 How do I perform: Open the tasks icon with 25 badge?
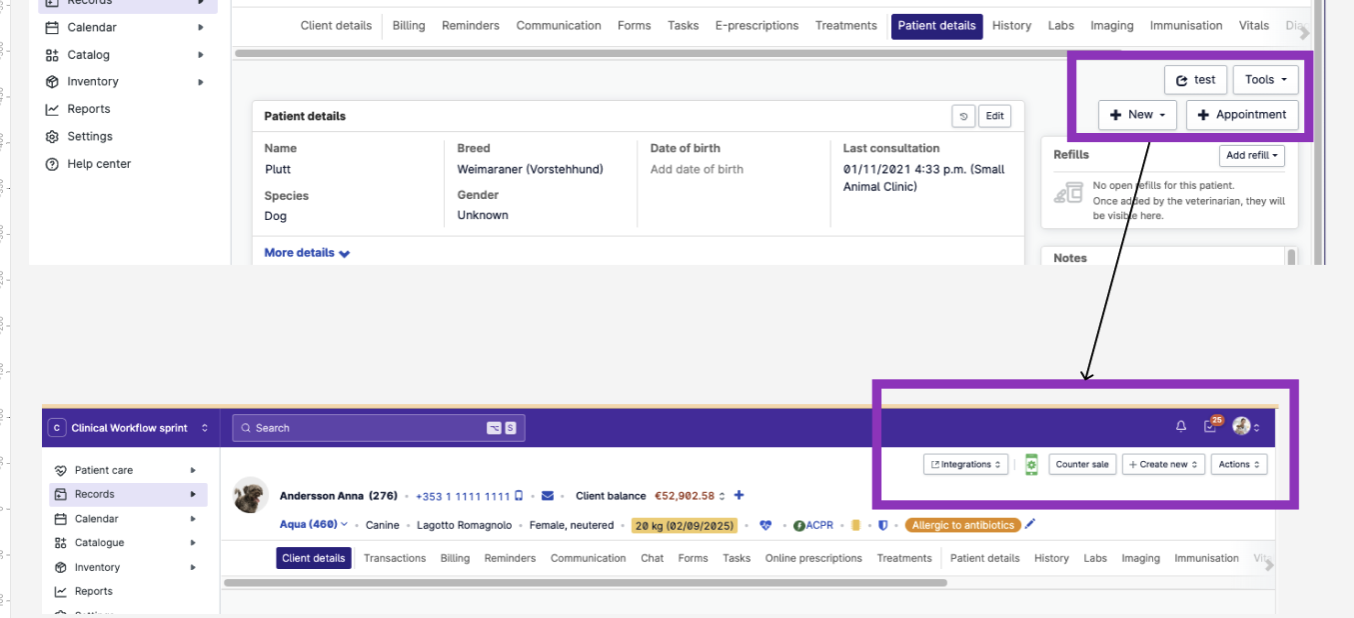1211,427
